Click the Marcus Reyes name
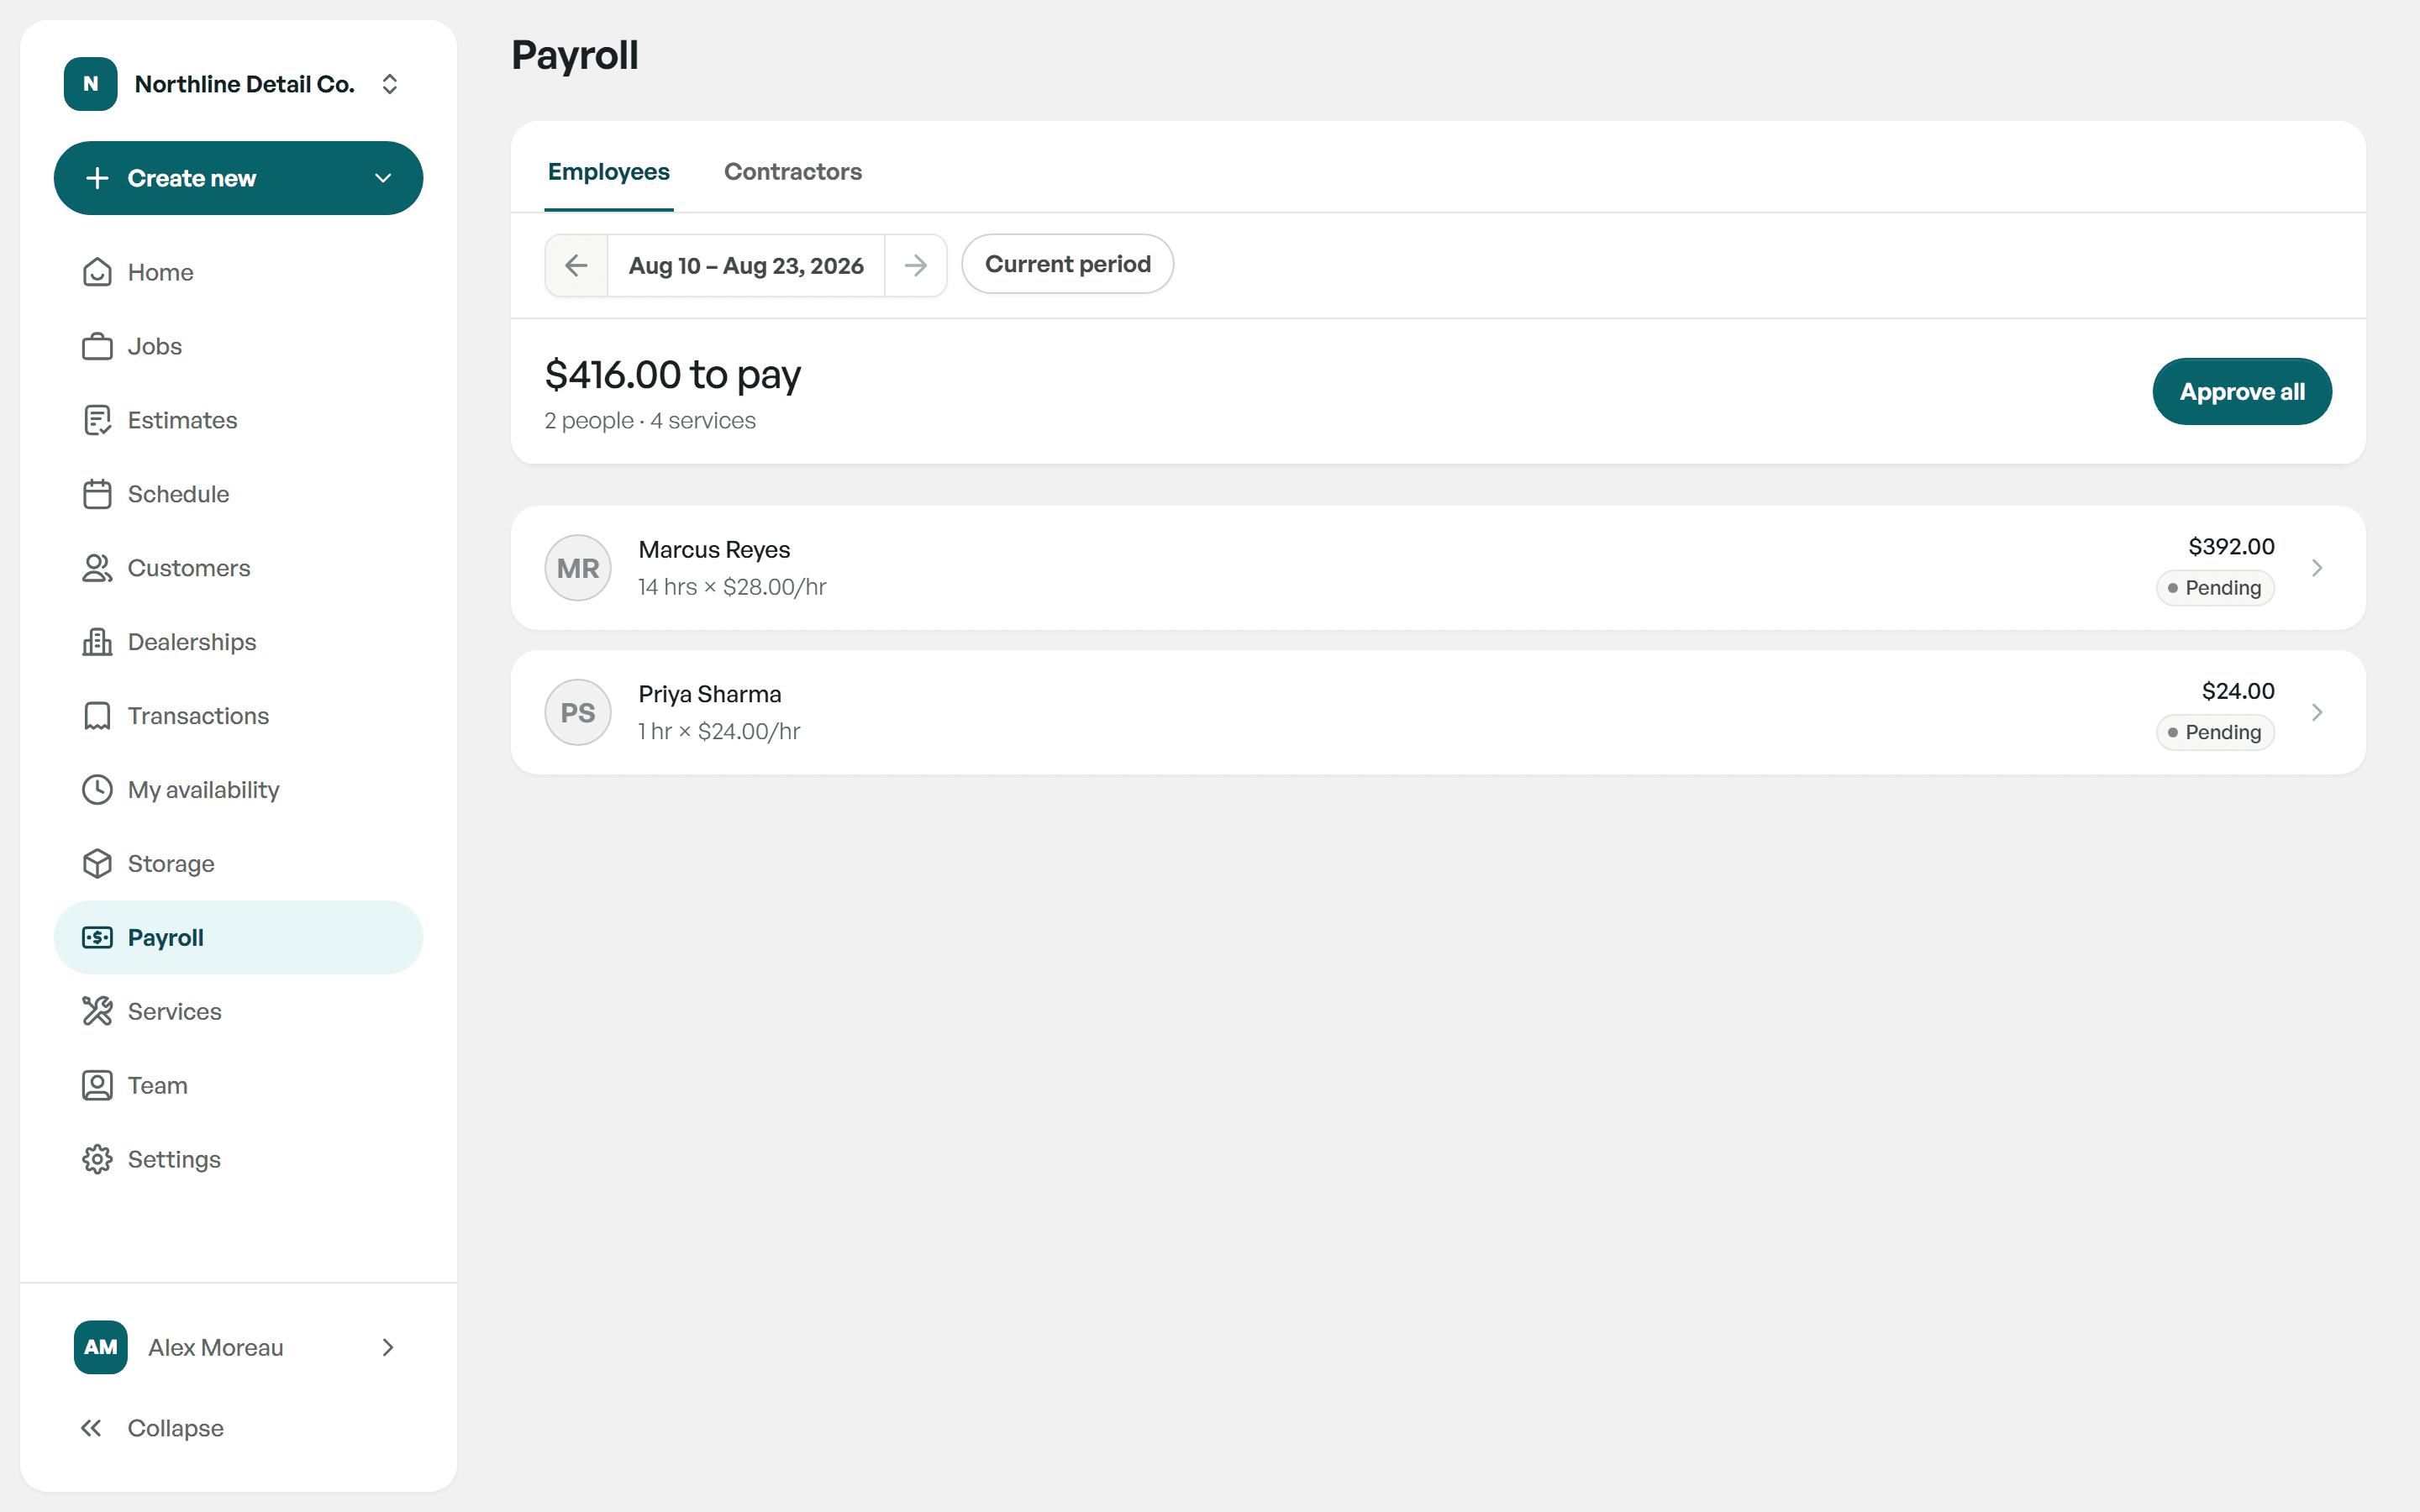 [714, 550]
